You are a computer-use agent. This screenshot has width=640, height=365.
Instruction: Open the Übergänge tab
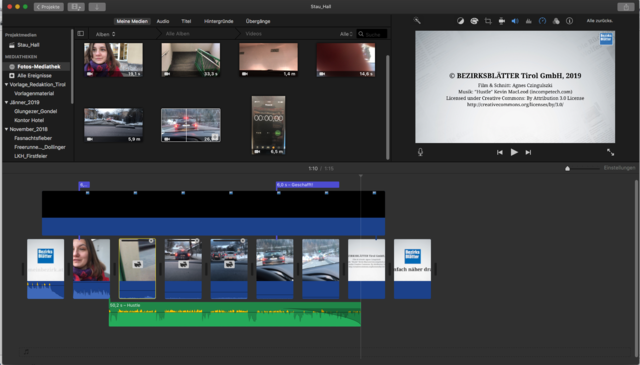point(258,21)
